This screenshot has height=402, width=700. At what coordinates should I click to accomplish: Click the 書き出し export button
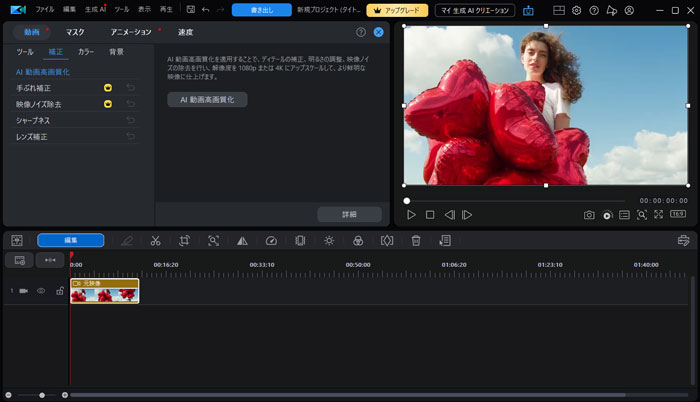(262, 10)
